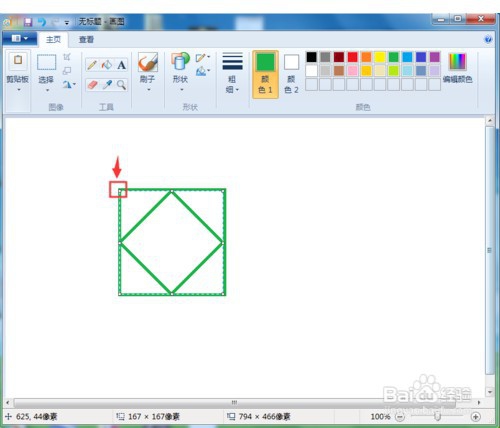500x428 pixels.
Task: Click the 167 × 167 selection size text
Action: [x=154, y=417]
